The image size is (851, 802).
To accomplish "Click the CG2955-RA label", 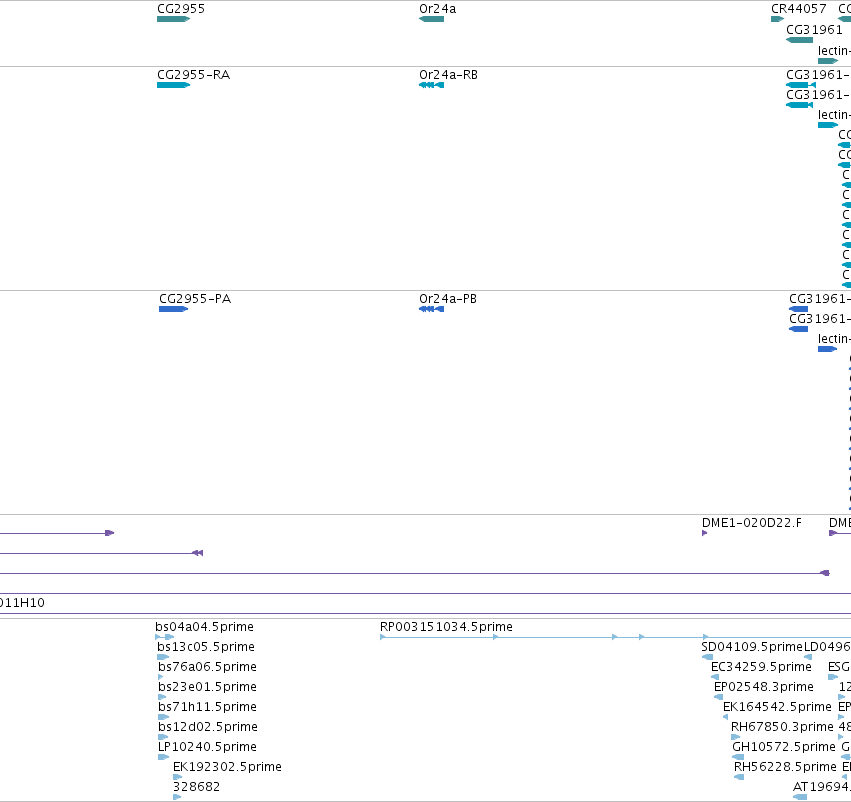I will [x=194, y=74].
